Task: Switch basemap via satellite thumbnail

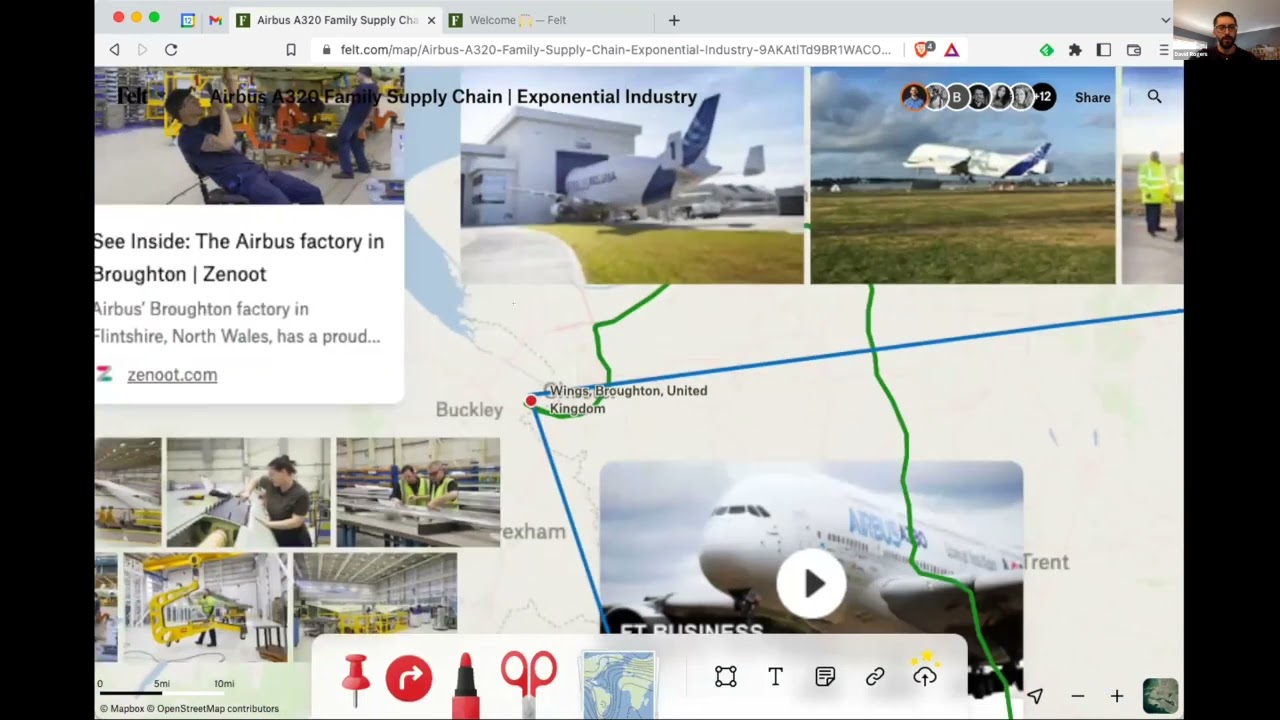Action: [x=1160, y=696]
